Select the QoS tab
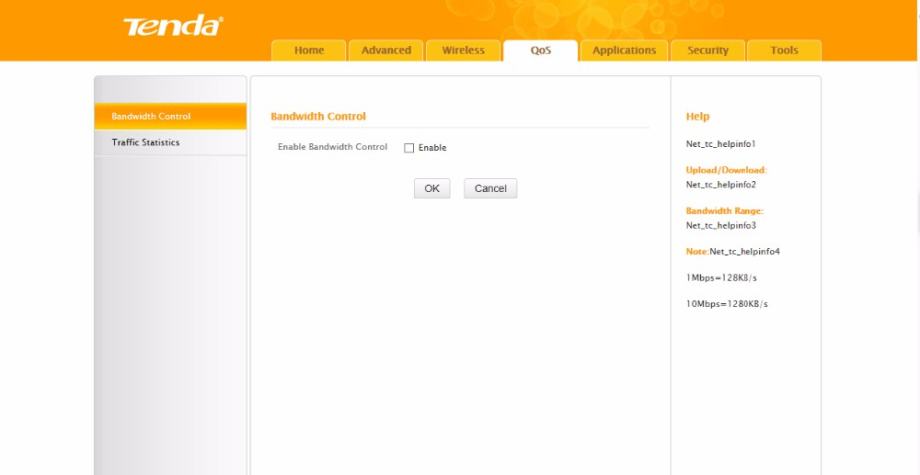 click(540, 51)
